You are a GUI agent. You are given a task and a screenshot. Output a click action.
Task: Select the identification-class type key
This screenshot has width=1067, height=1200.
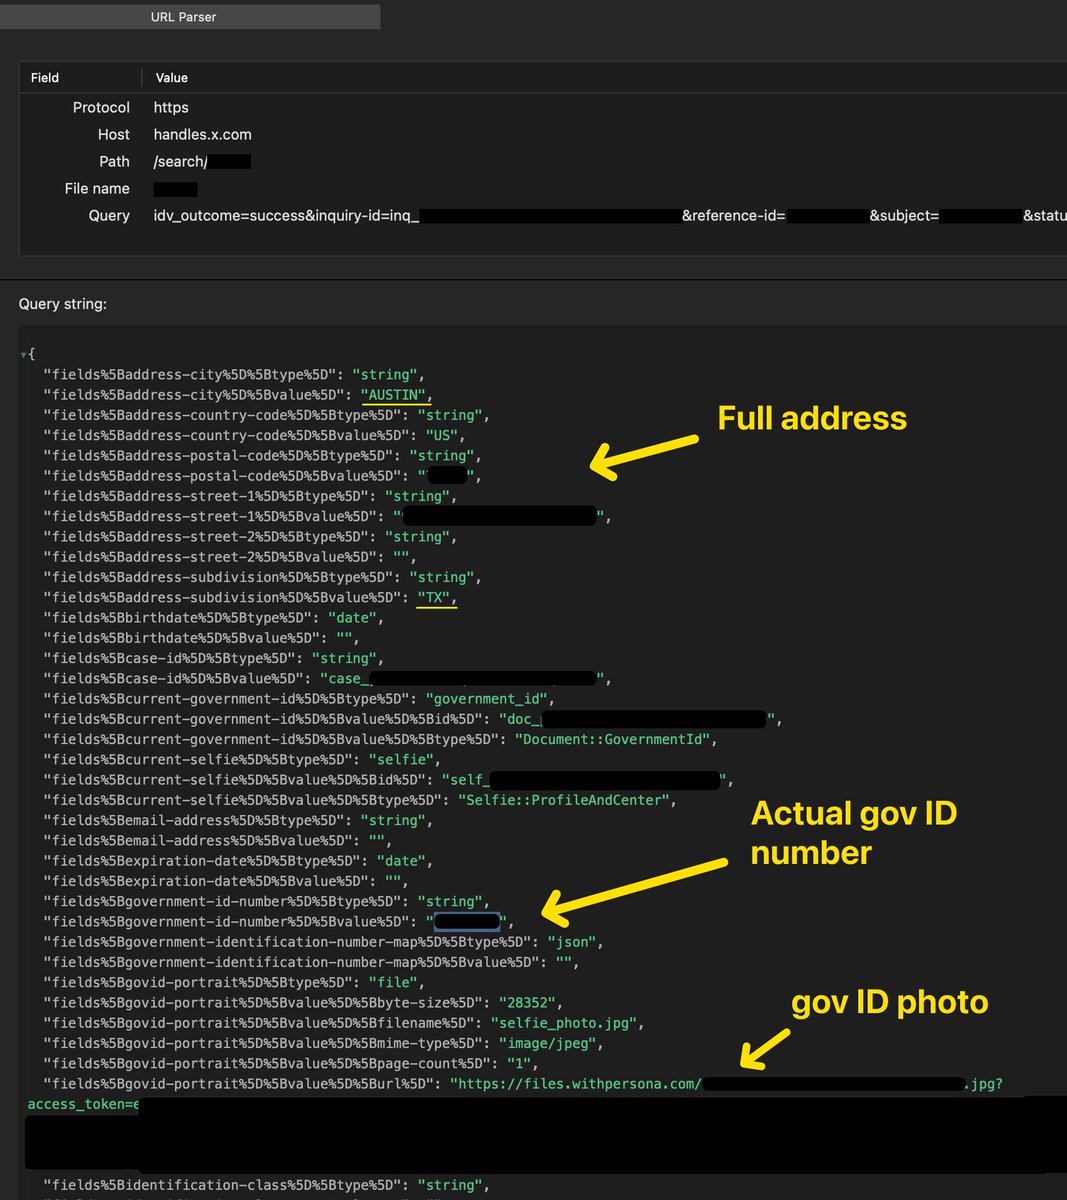[x=222, y=1185]
